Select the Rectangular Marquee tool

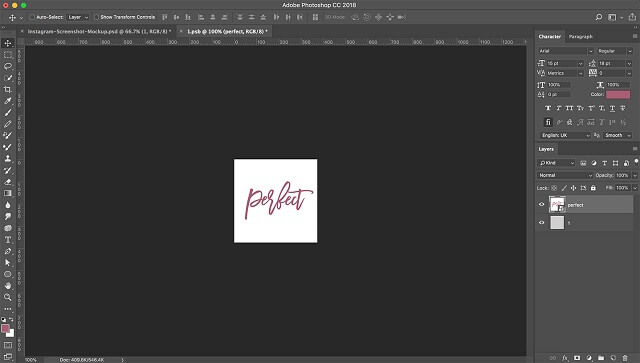pos(8,55)
